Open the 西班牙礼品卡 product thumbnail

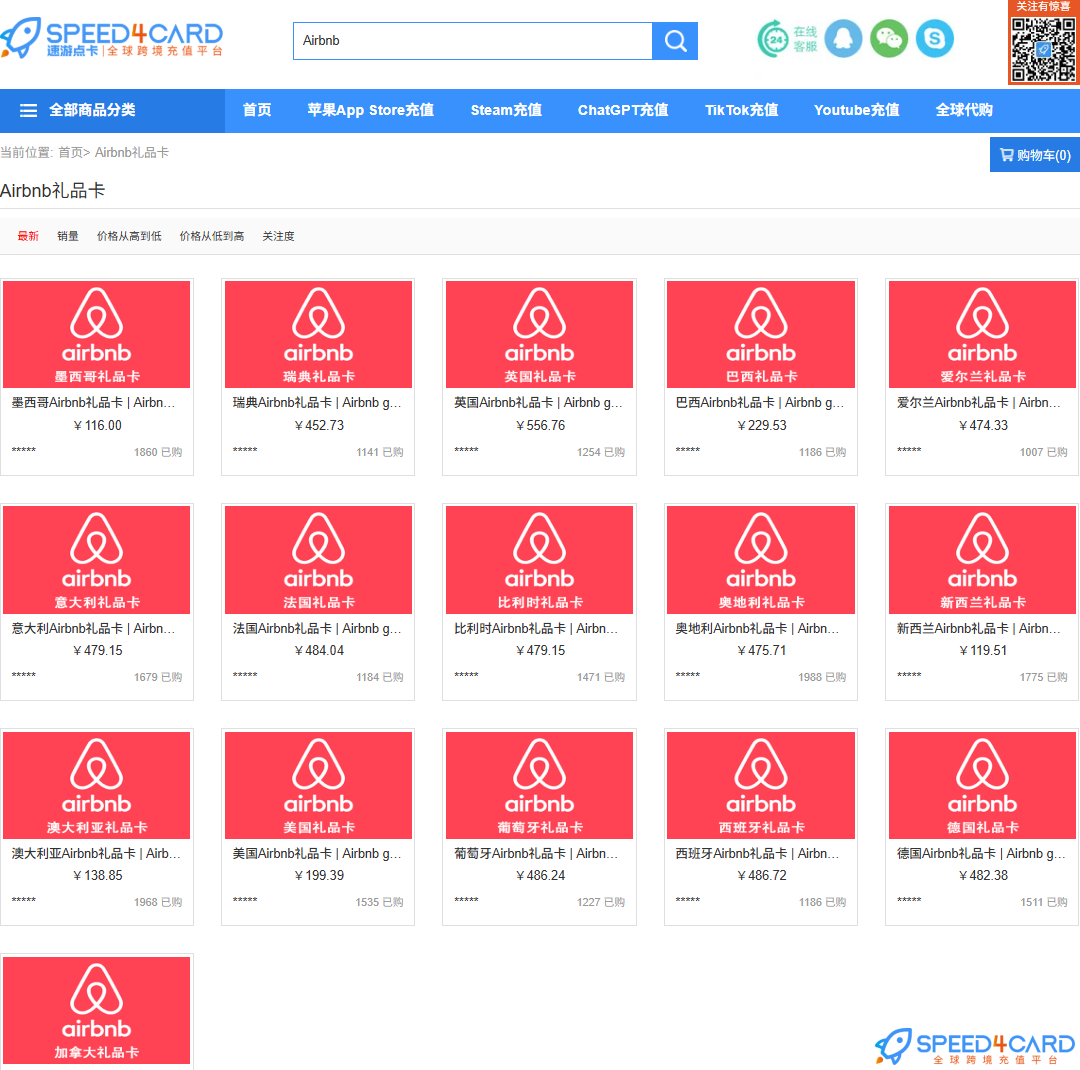761,785
